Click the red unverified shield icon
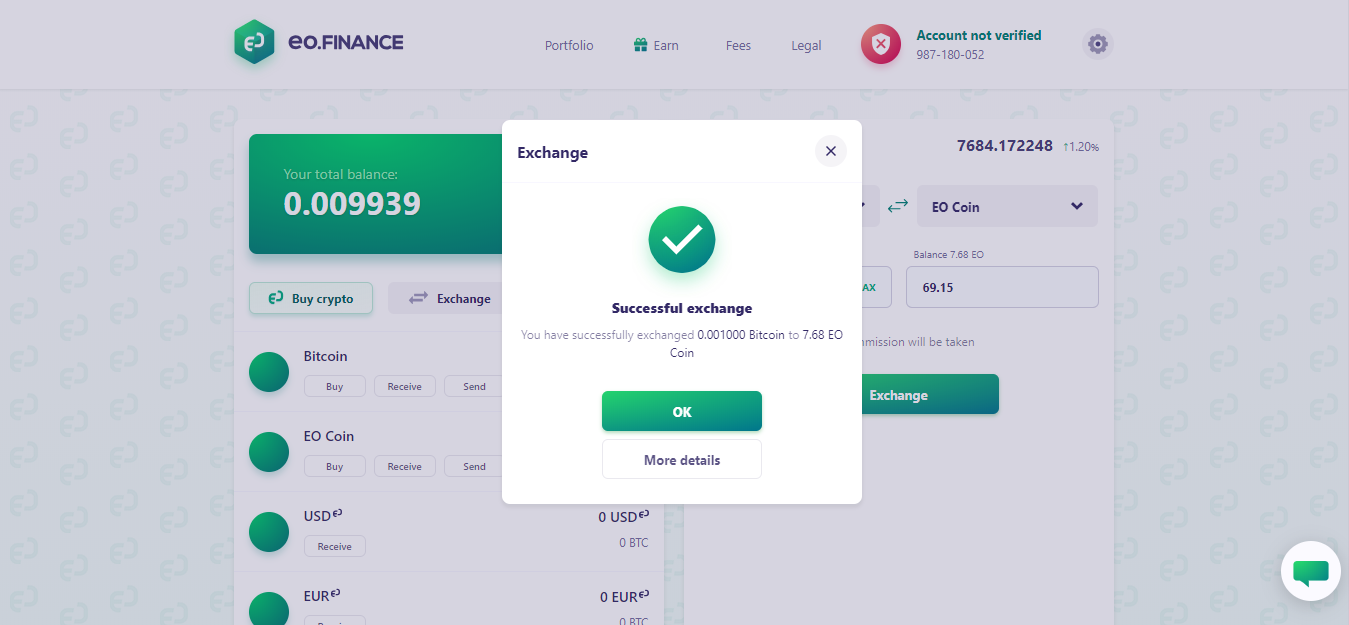 tap(881, 44)
